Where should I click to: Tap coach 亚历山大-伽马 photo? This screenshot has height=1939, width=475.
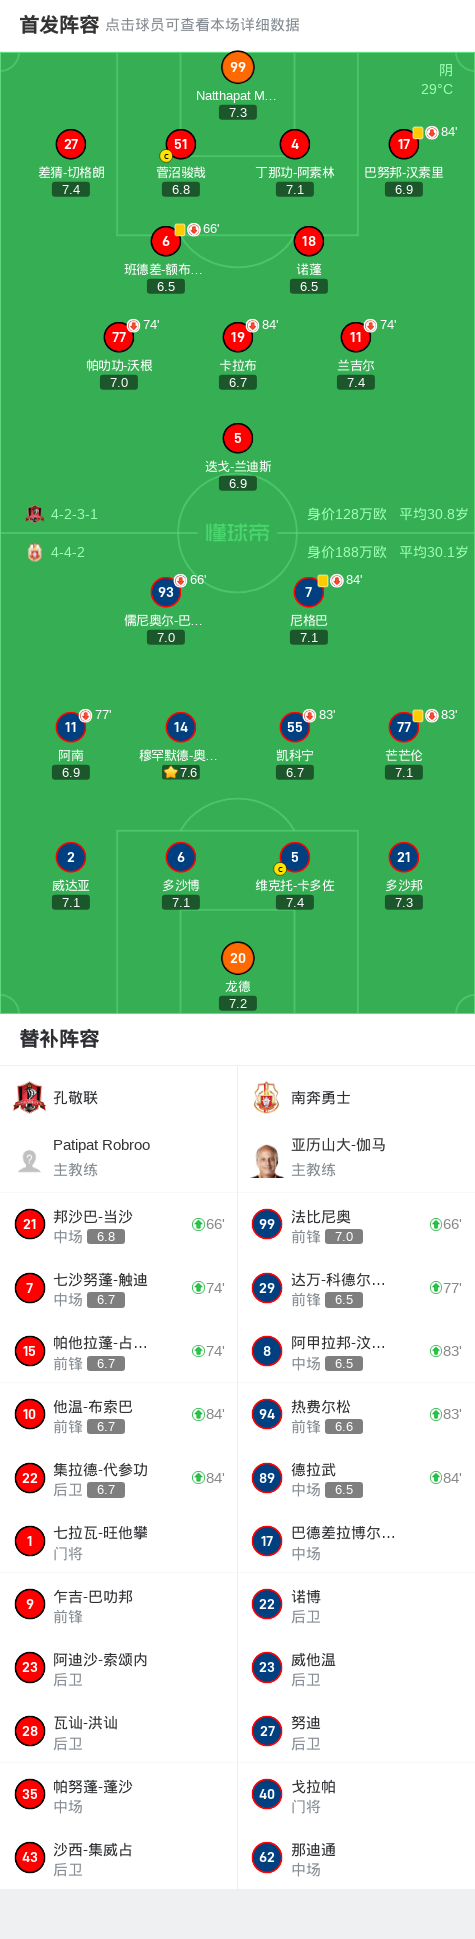point(267,1160)
